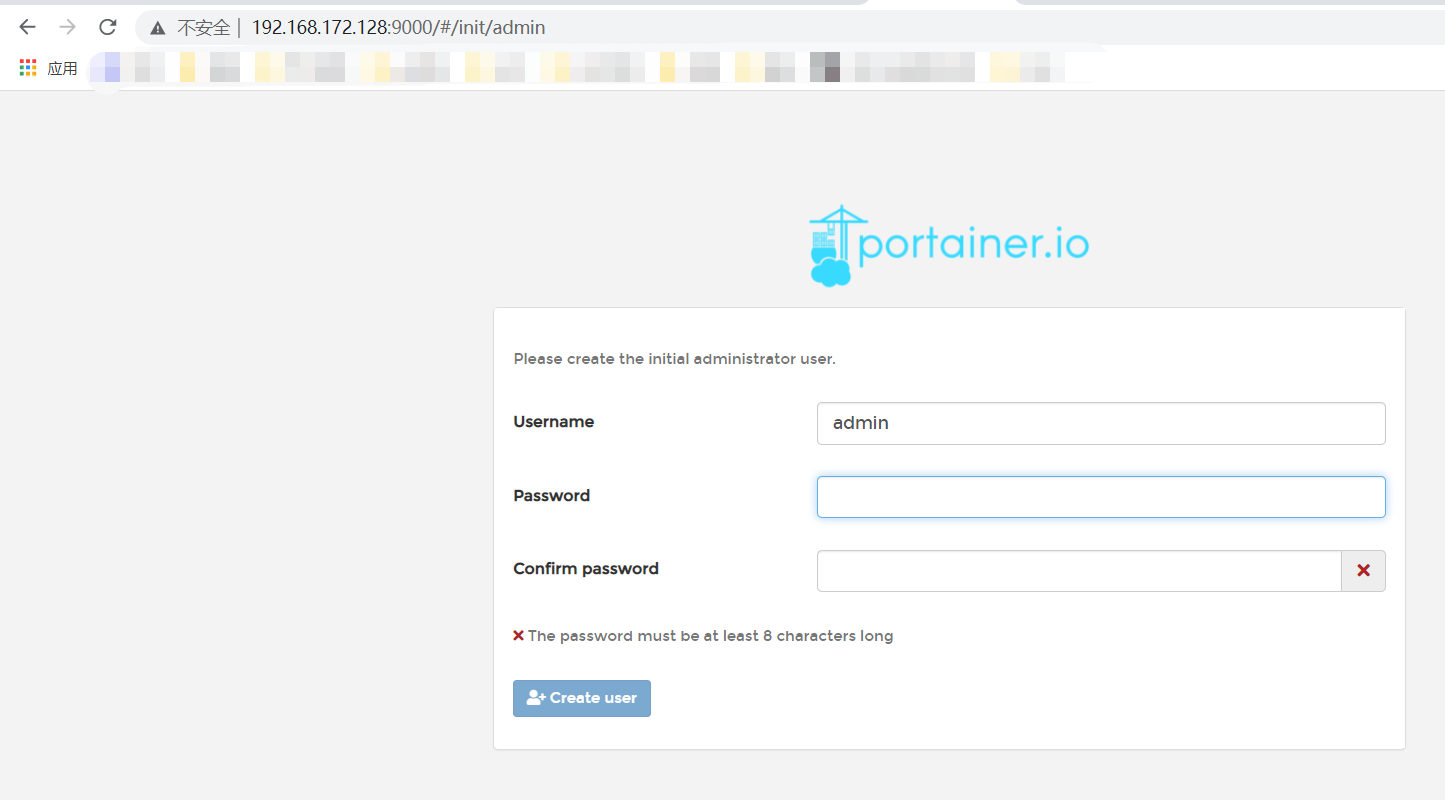Click the Confirm password input field
This screenshot has height=800, width=1445.
coord(1079,570)
